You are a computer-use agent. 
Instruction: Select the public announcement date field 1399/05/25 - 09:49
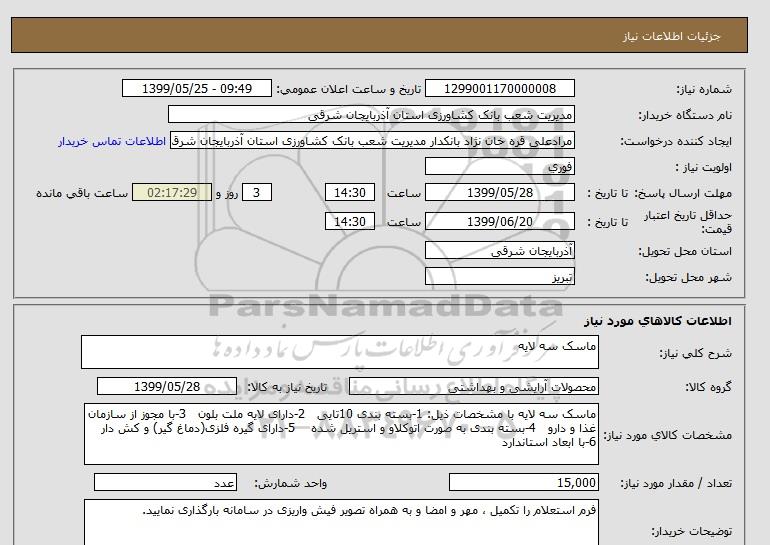tap(197, 89)
